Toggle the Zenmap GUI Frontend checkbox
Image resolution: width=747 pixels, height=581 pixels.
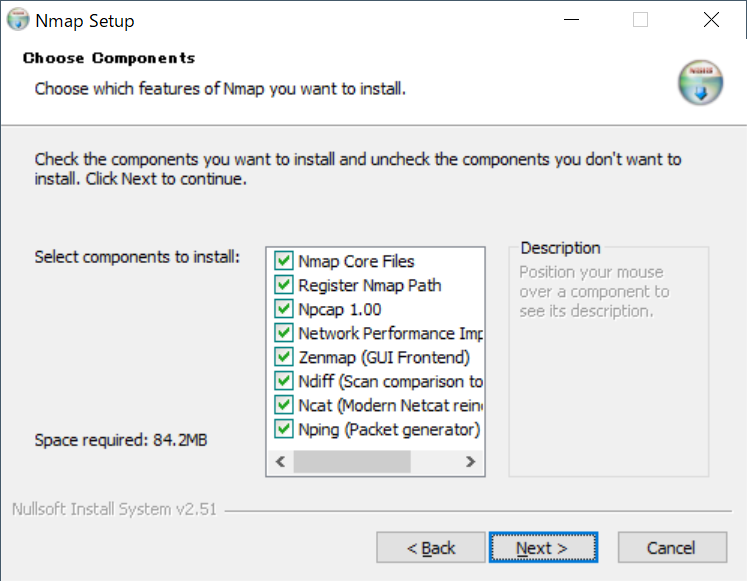coord(283,358)
